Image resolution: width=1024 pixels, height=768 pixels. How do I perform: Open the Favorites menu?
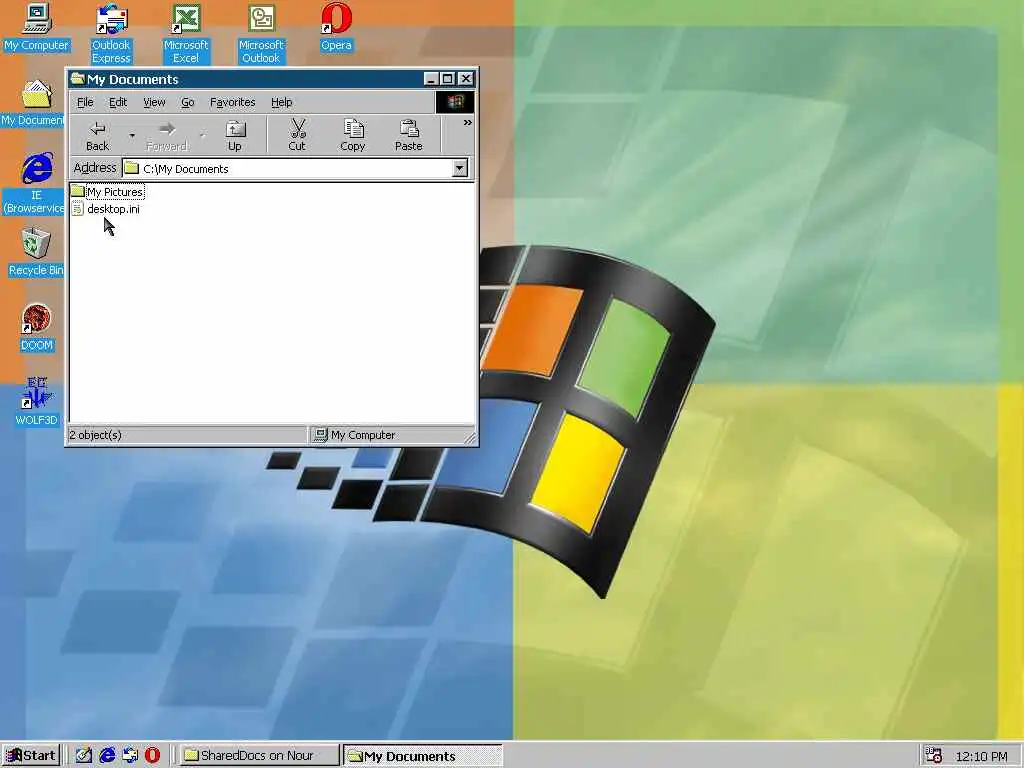(x=232, y=103)
